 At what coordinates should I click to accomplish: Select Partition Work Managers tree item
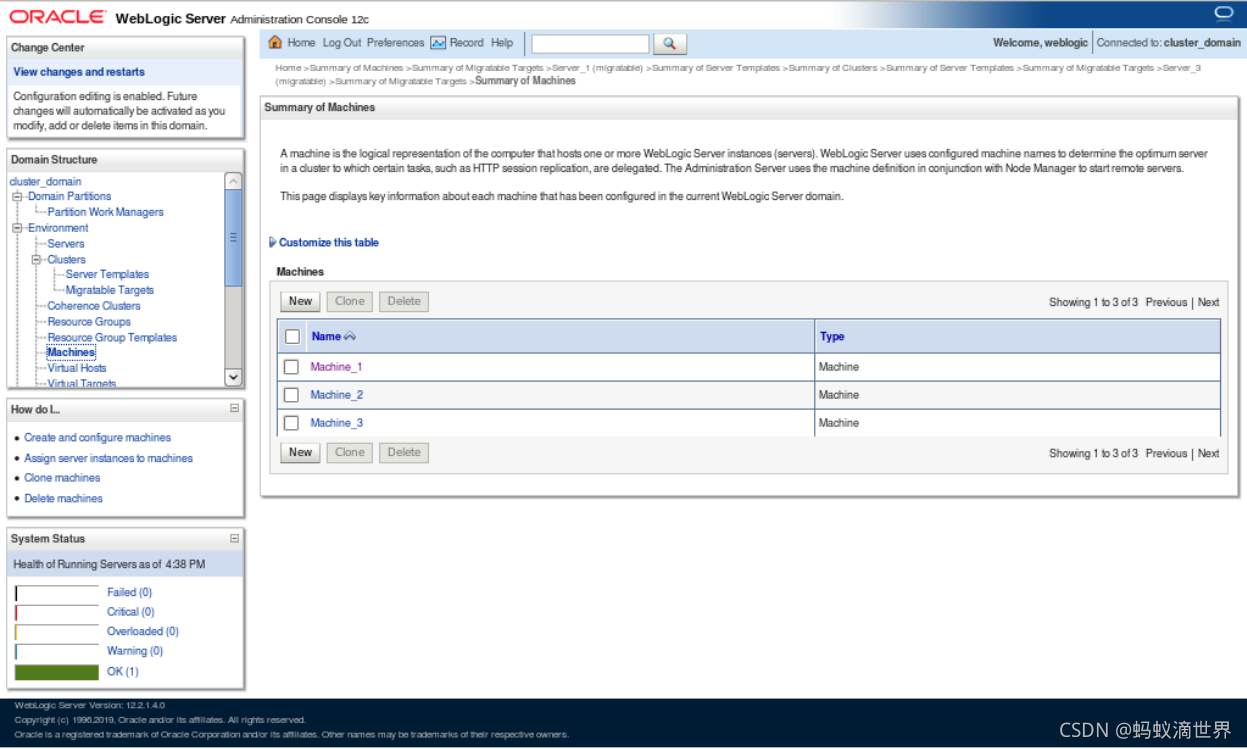click(x=105, y=212)
